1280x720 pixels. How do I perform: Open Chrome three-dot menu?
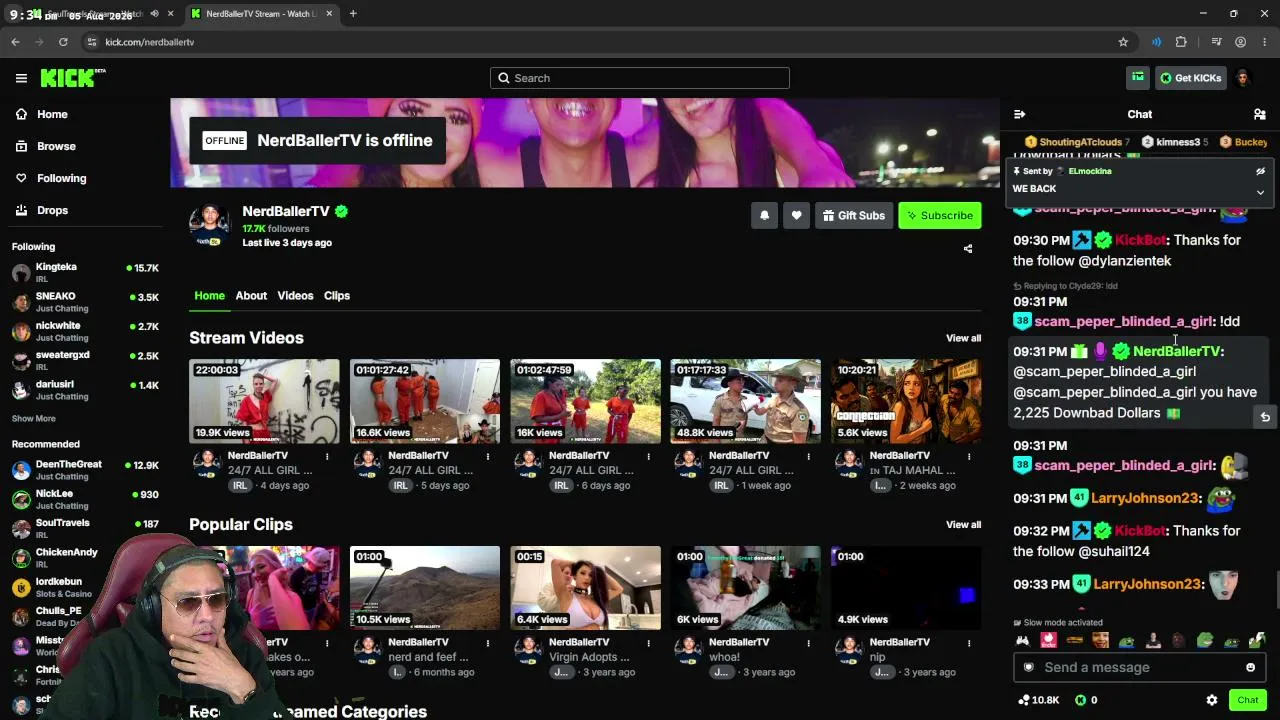coord(1265,42)
